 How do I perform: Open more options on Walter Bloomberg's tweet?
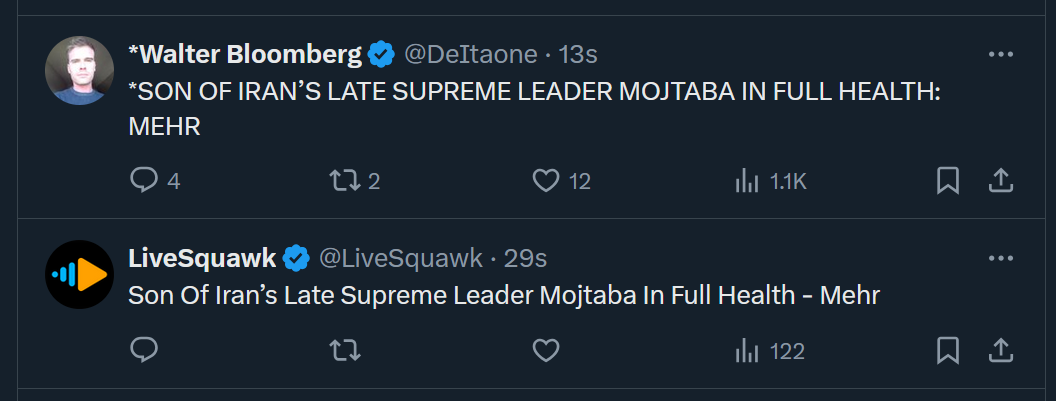pos(1001,55)
